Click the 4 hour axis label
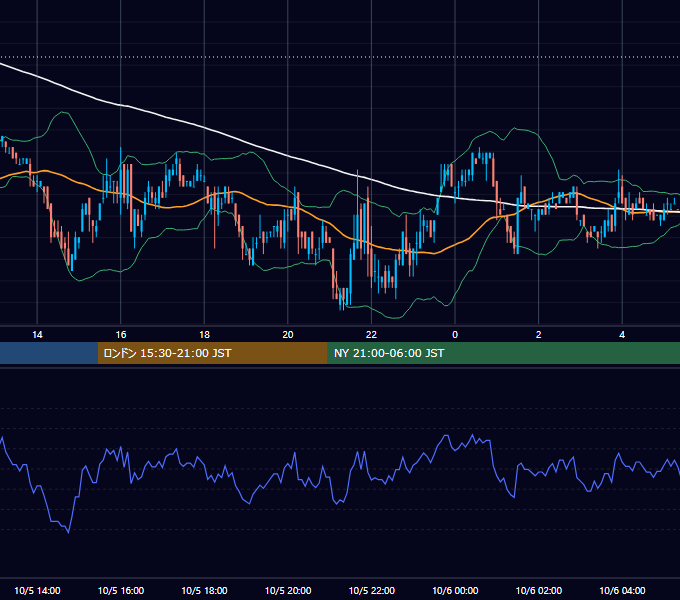 (622, 335)
